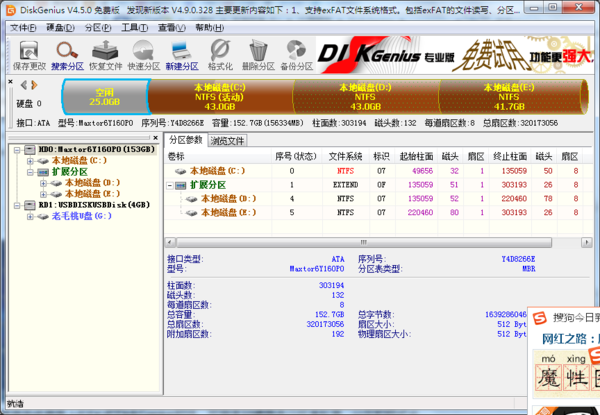Switch to Partition Parameters (分区参数) tab

[186, 140]
